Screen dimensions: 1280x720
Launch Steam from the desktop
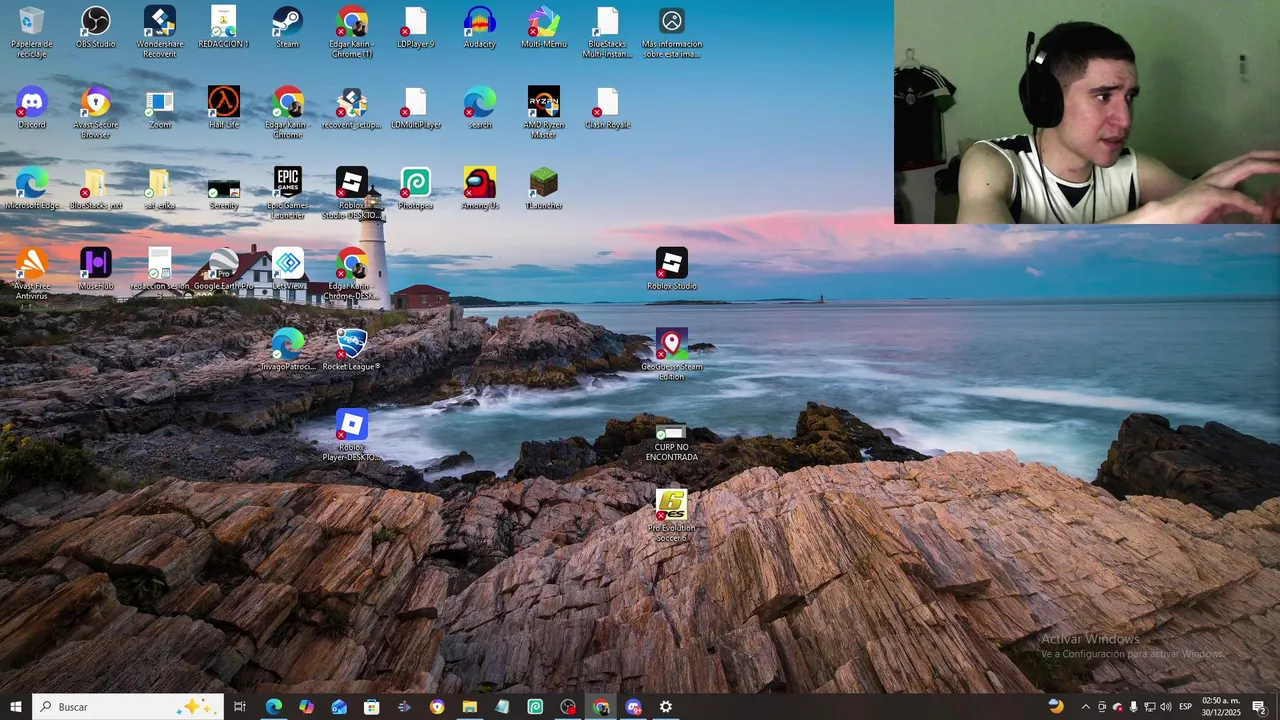[x=288, y=27]
